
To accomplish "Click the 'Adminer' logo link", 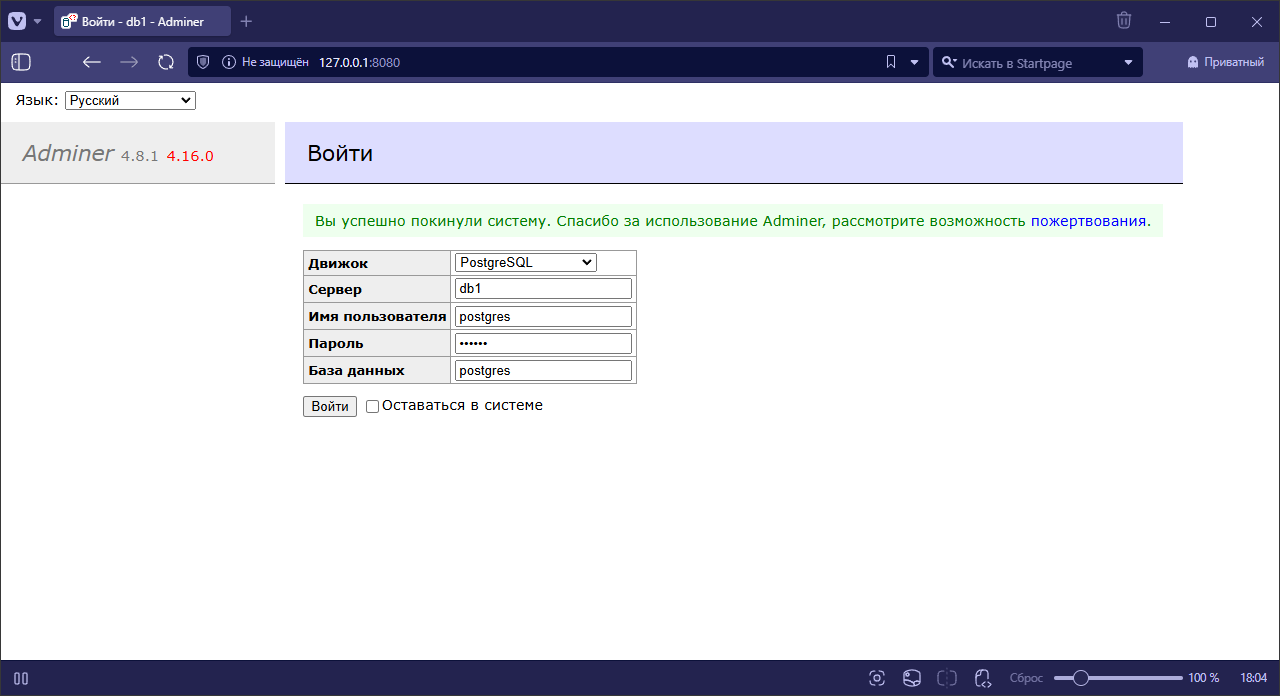I will pos(68,153).
